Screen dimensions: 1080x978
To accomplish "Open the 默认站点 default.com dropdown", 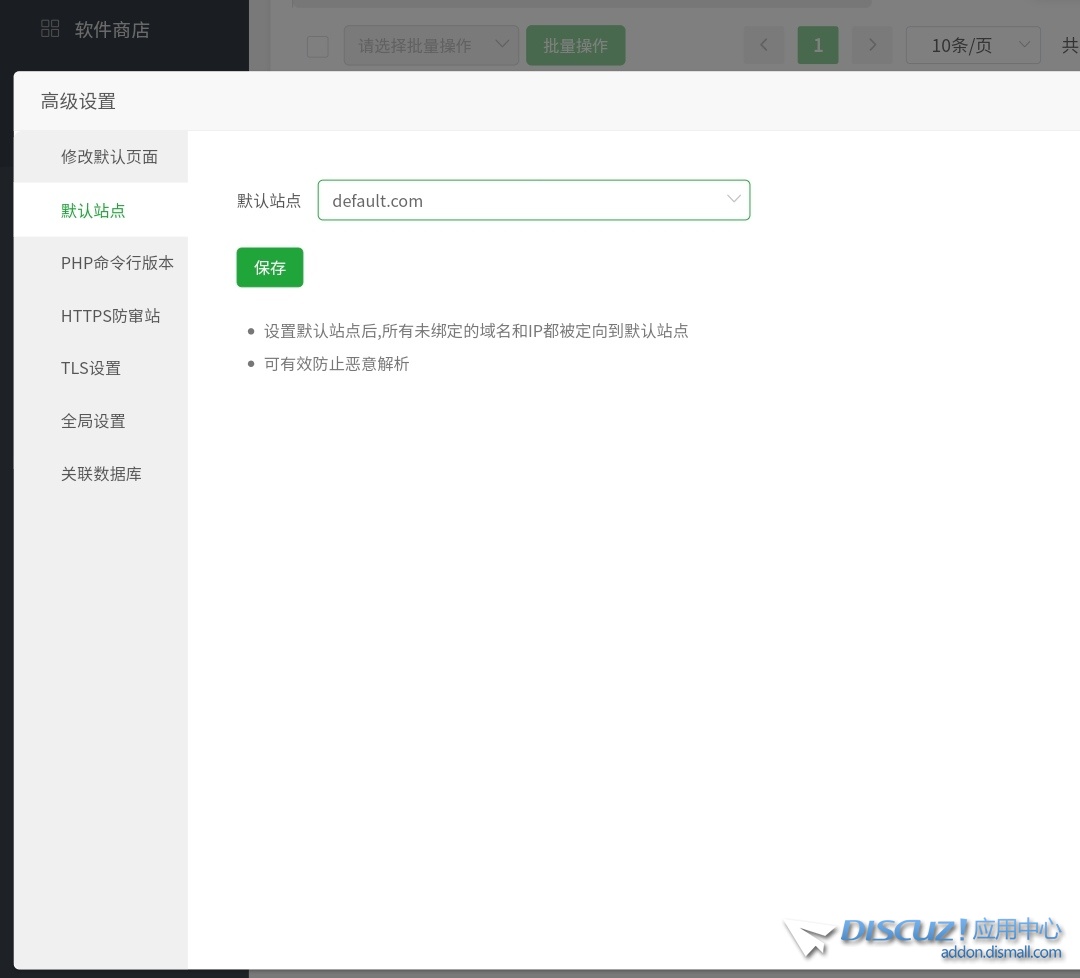I will coord(534,200).
